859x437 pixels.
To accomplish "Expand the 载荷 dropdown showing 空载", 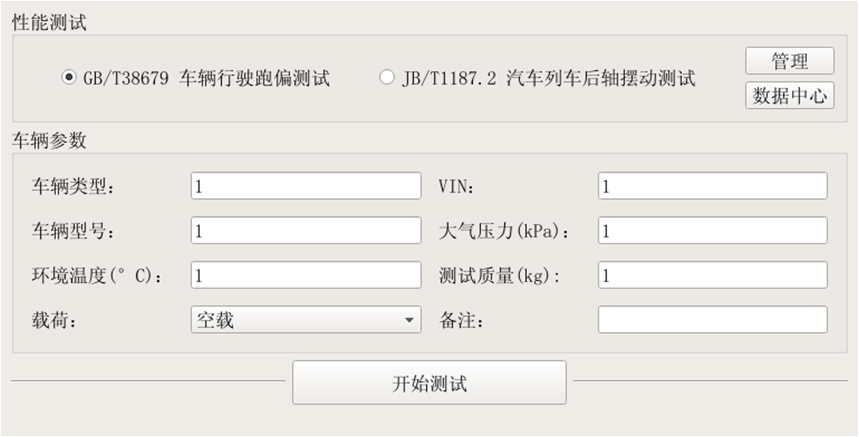I will [x=306, y=320].
